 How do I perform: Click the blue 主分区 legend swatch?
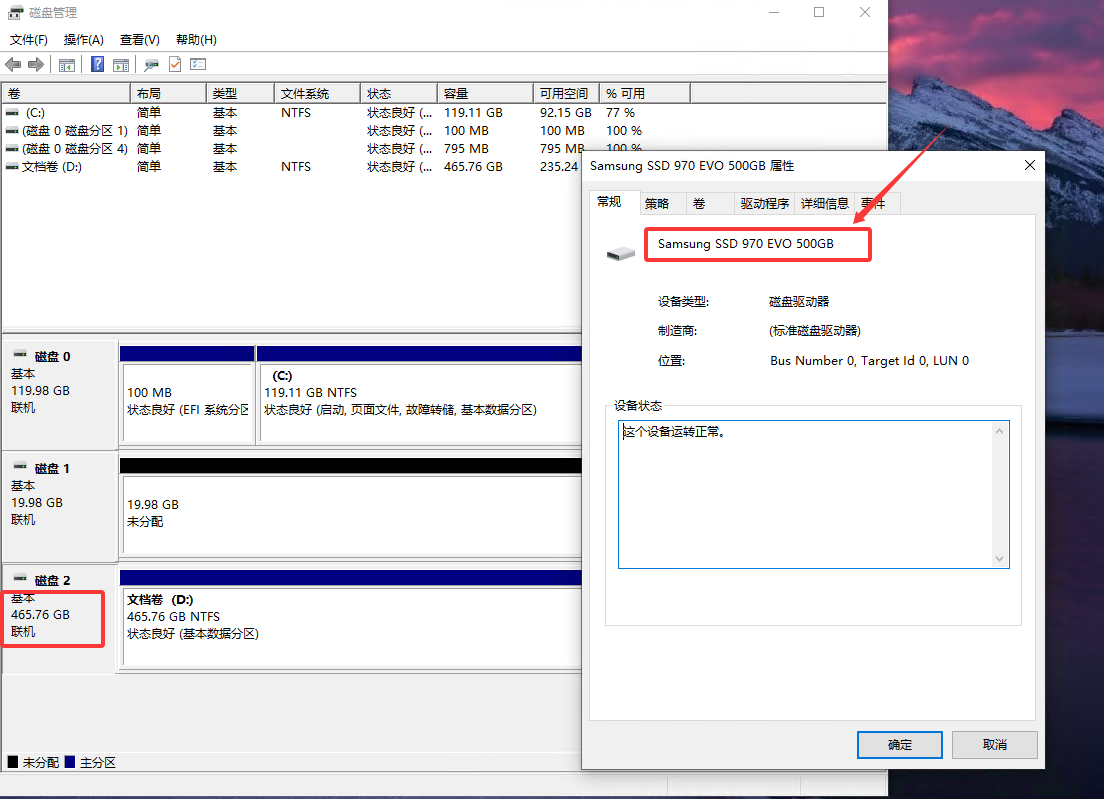pyautogui.click(x=70, y=762)
